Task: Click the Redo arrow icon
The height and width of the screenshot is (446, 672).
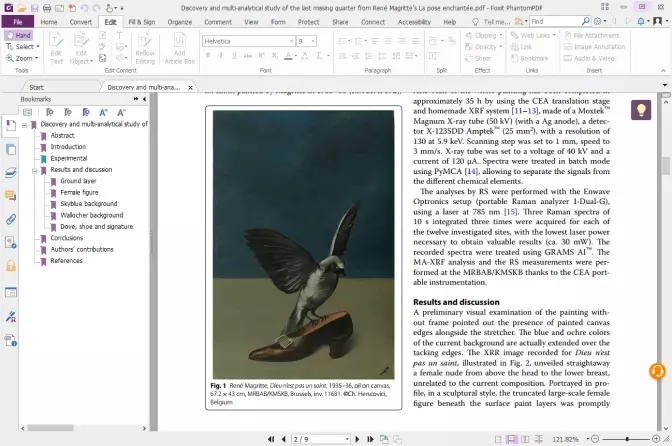Action: coord(97,8)
